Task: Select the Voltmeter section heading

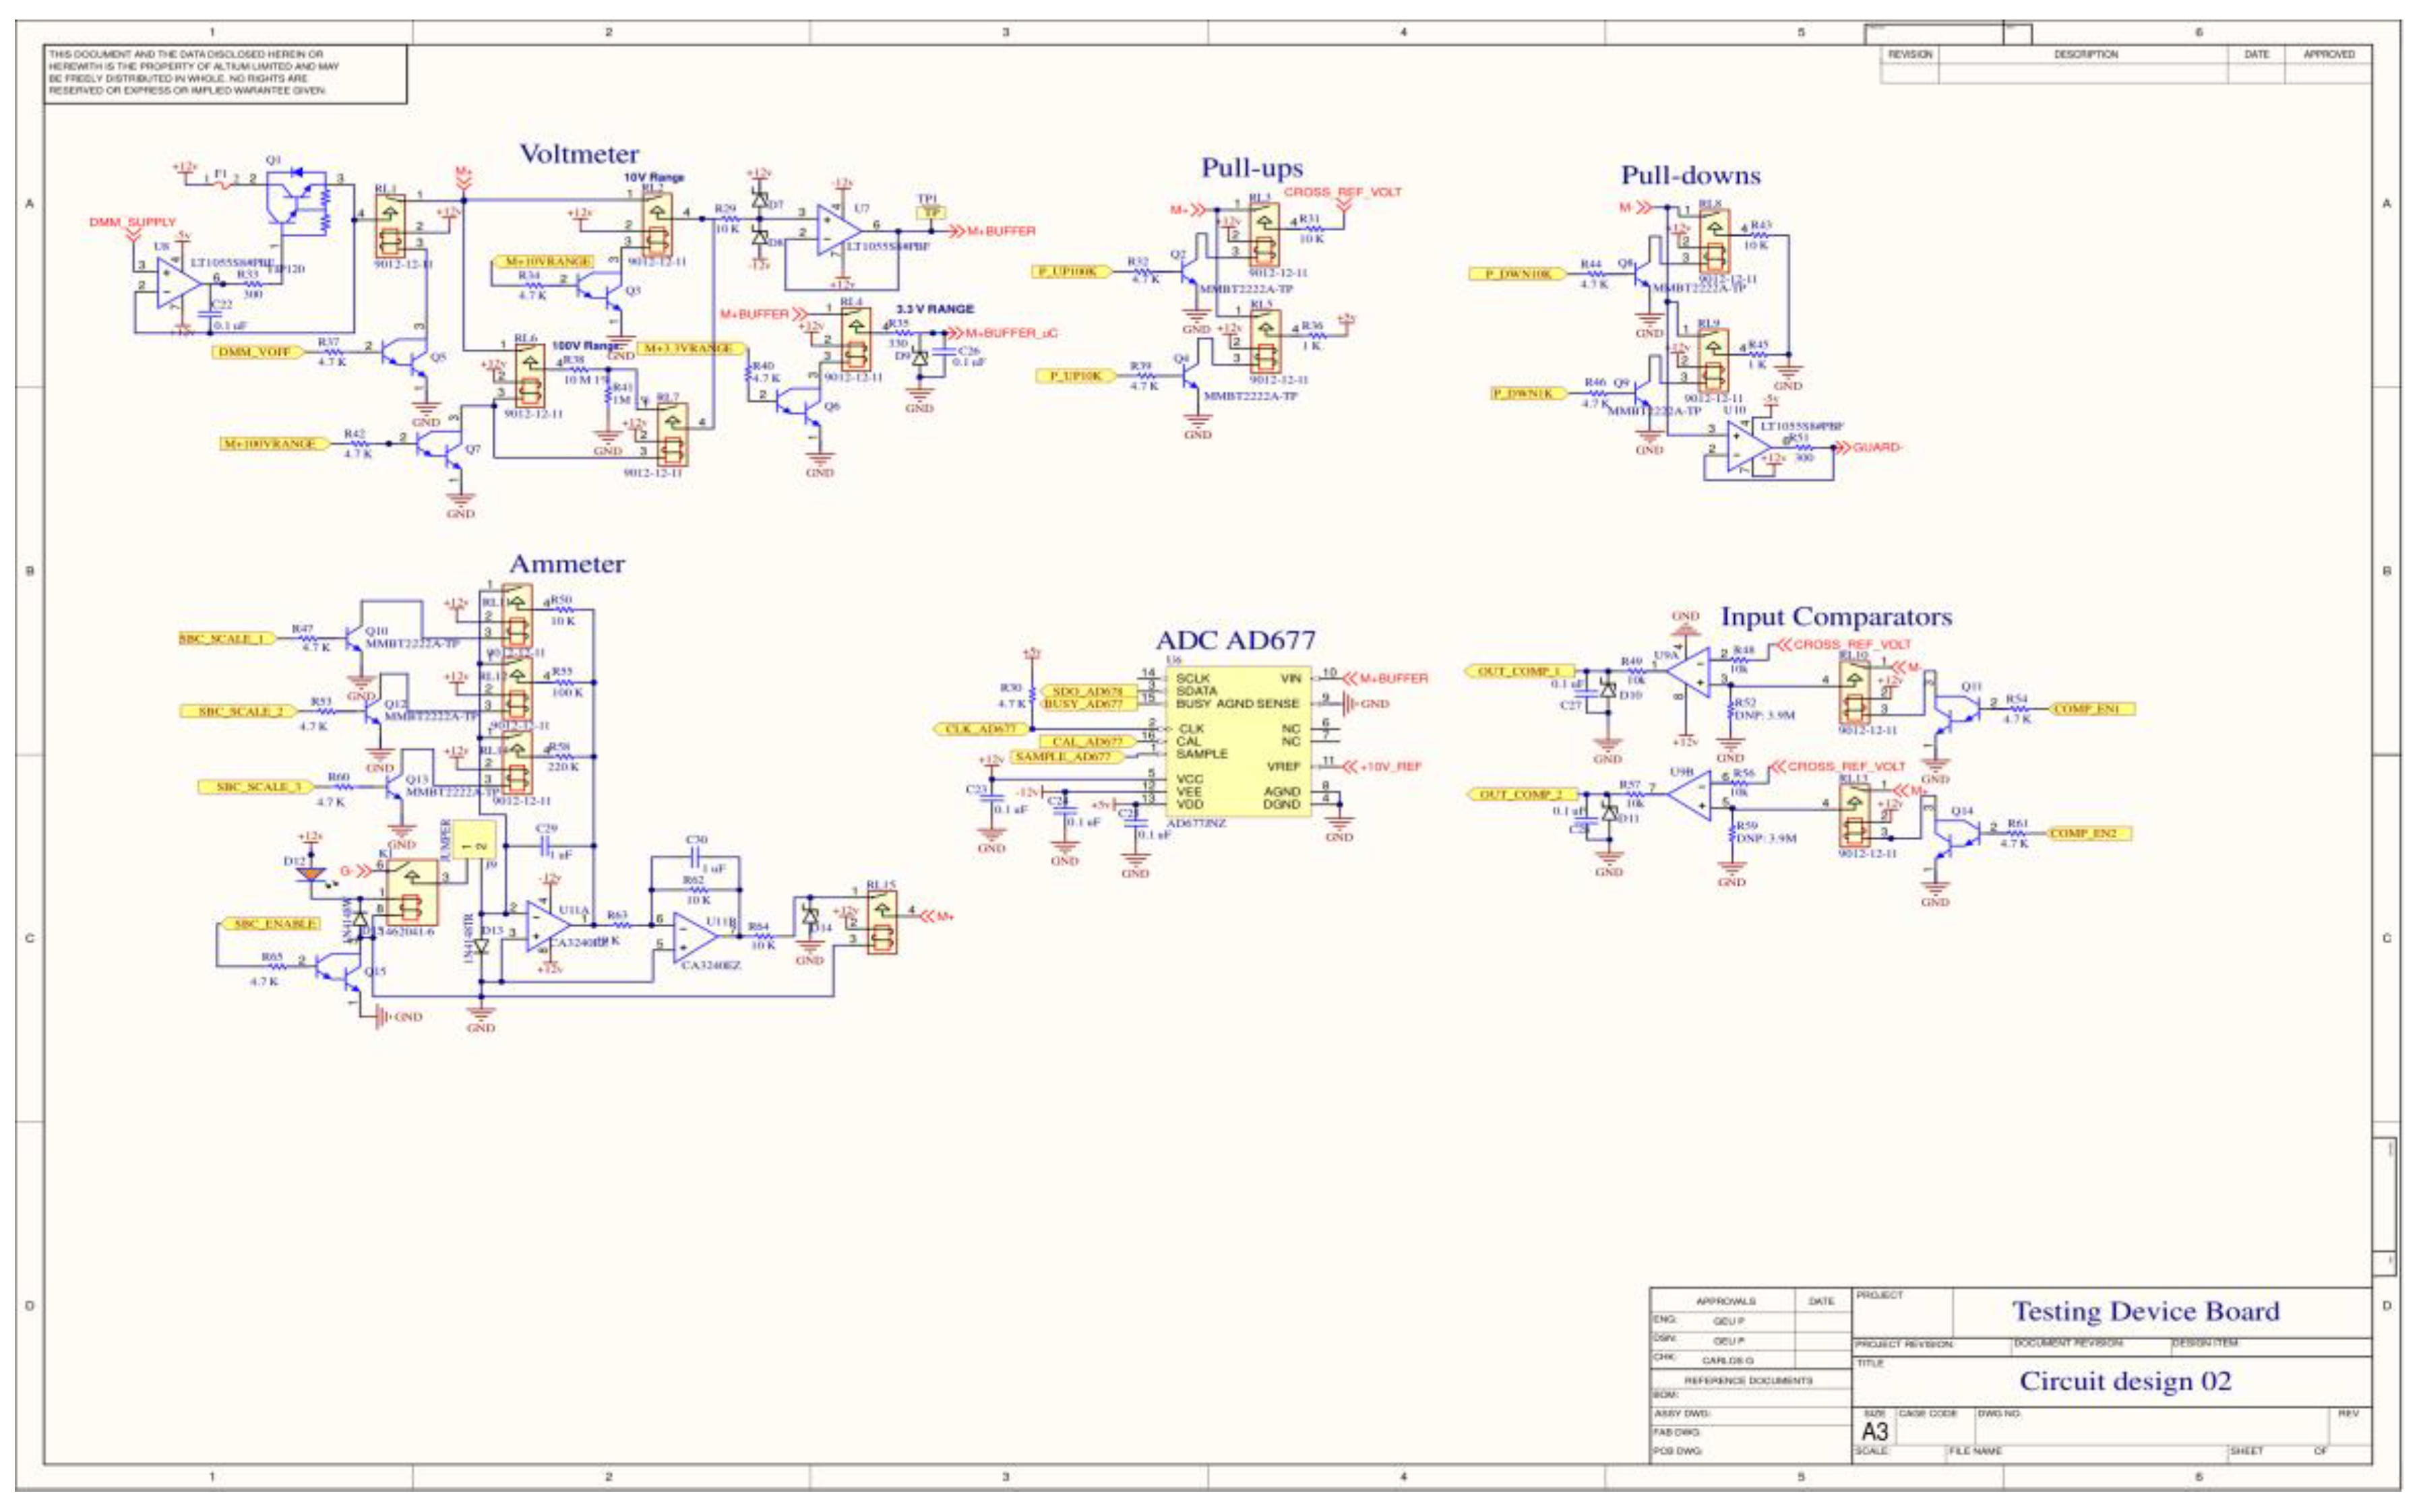Action: point(579,154)
